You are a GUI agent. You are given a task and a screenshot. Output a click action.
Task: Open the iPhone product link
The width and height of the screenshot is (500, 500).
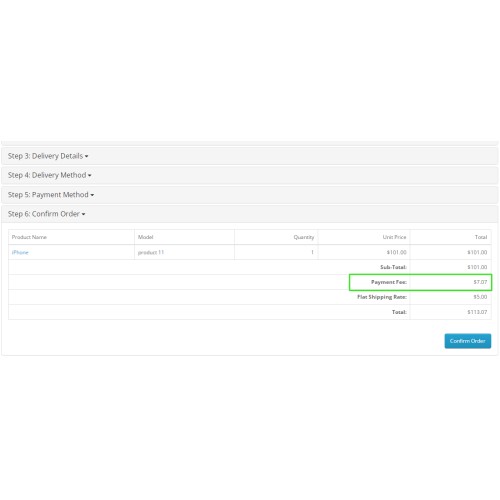pos(20,252)
